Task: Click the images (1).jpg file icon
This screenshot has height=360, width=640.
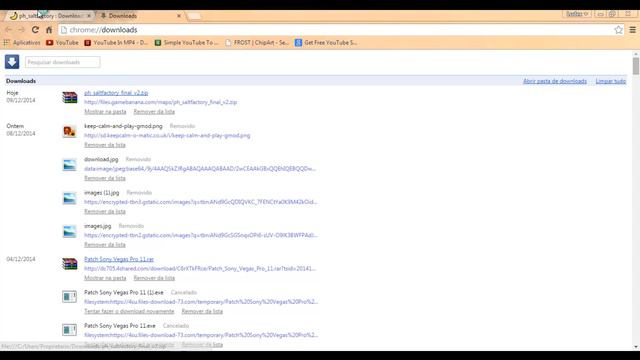Action: (69, 198)
